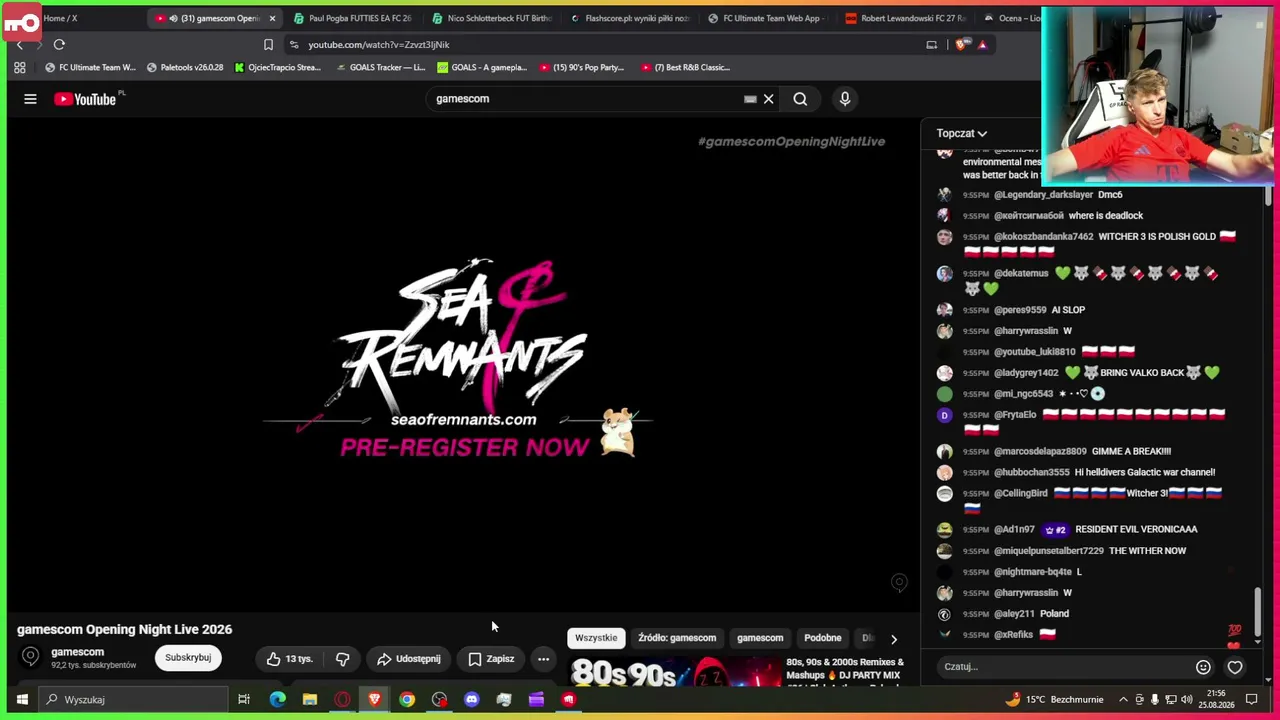Click the gamescom channel name
The width and height of the screenshot is (1280, 720).
click(77, 652)
